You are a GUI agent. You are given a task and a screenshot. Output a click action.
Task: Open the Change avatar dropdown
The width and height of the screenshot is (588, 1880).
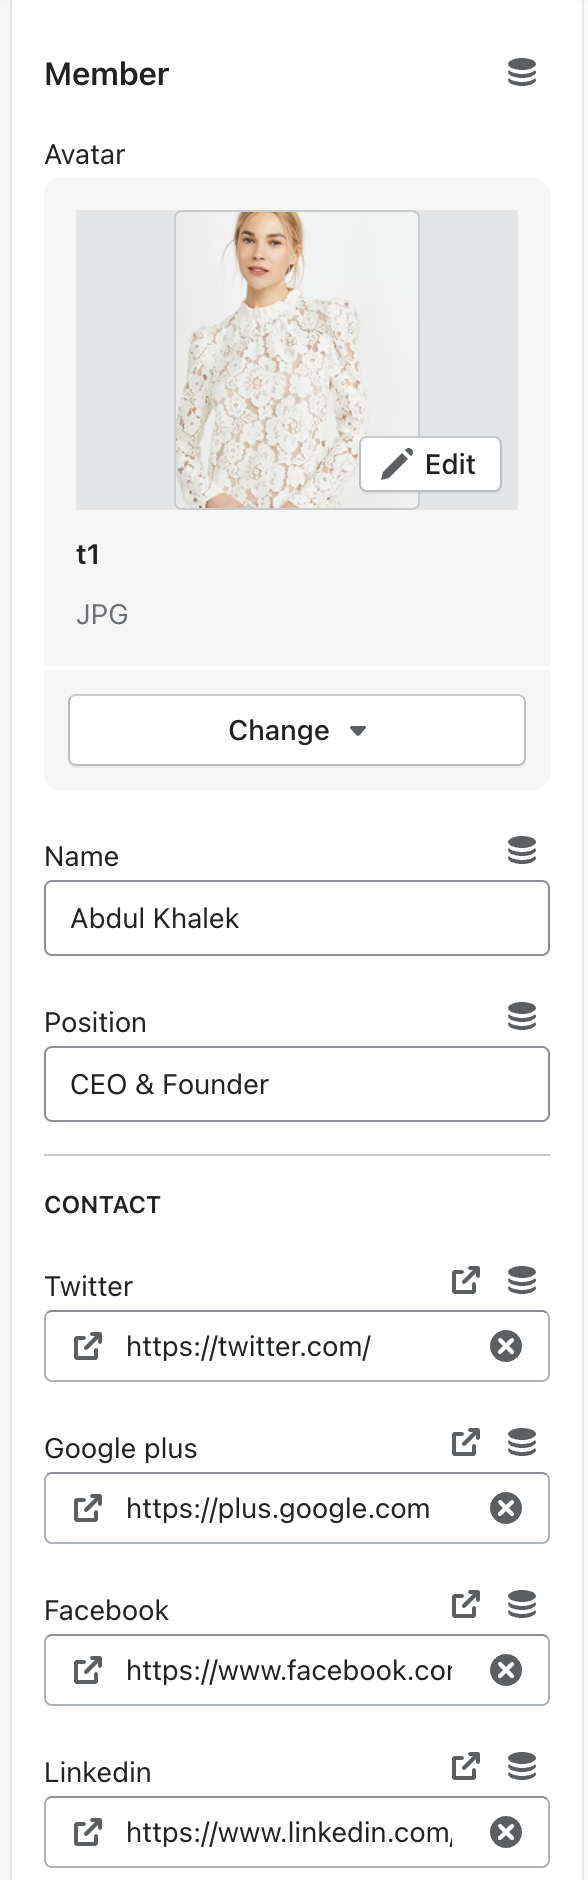[297, 731]
